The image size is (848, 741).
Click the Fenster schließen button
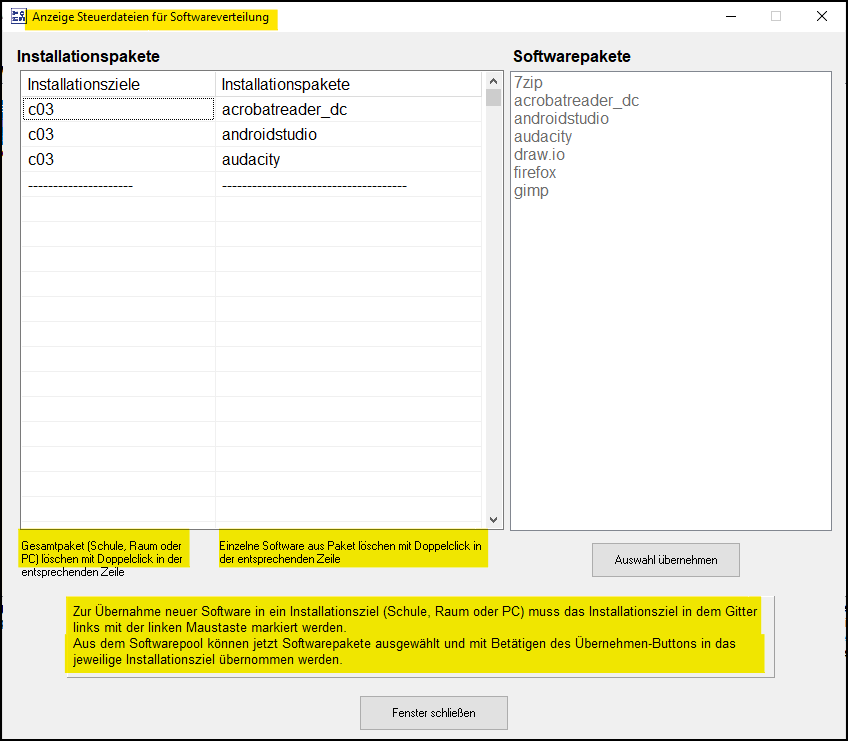(x=433, y=713)
